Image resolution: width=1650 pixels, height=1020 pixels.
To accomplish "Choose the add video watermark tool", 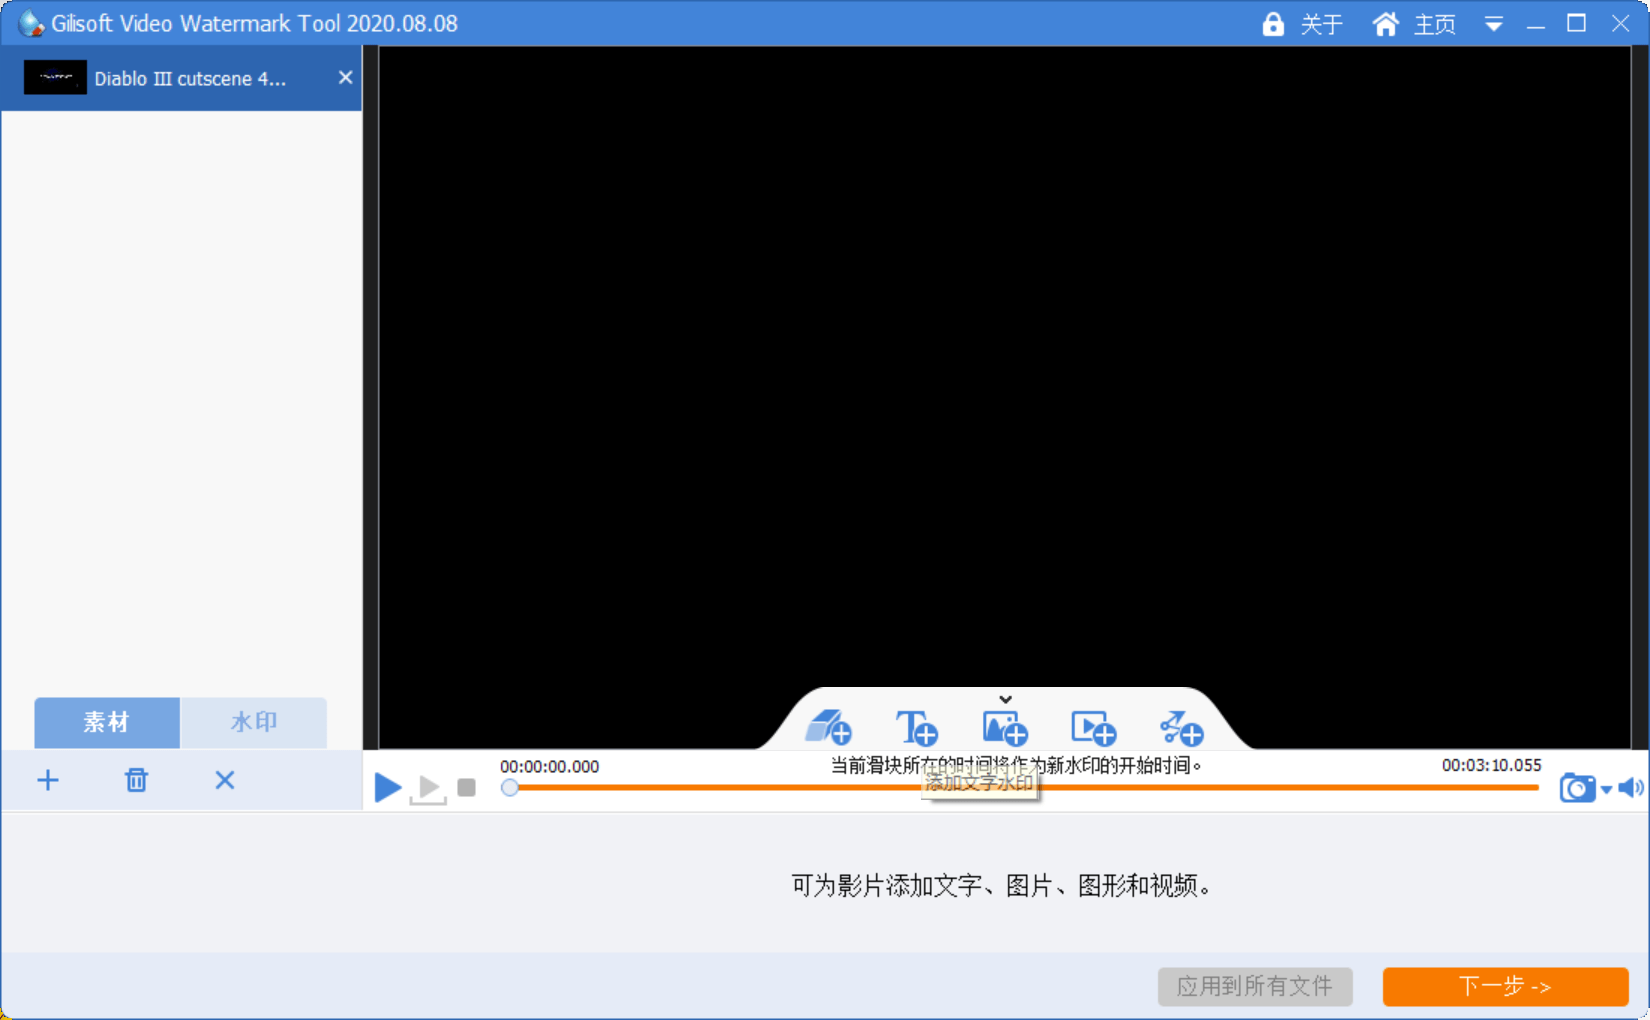I will (1093, 727).
